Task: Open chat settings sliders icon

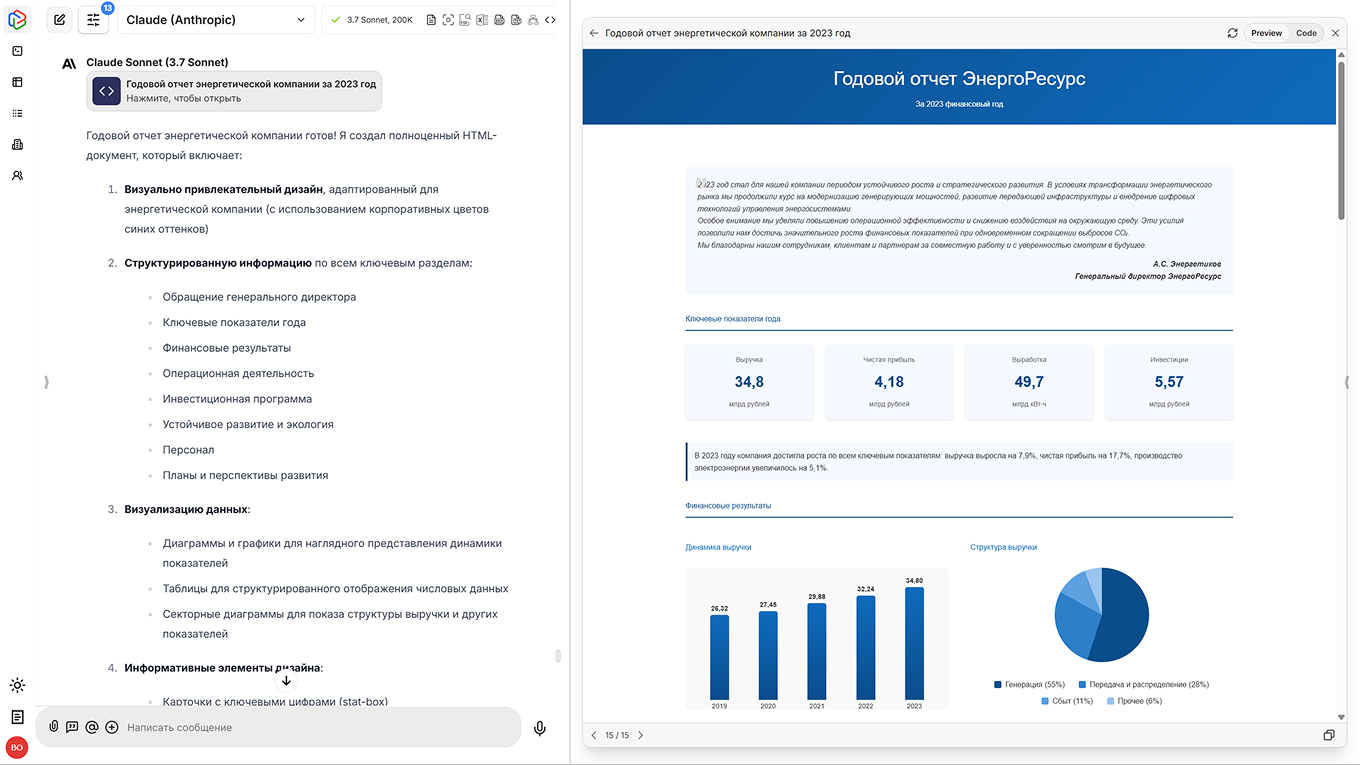Action: coord(93,20)
